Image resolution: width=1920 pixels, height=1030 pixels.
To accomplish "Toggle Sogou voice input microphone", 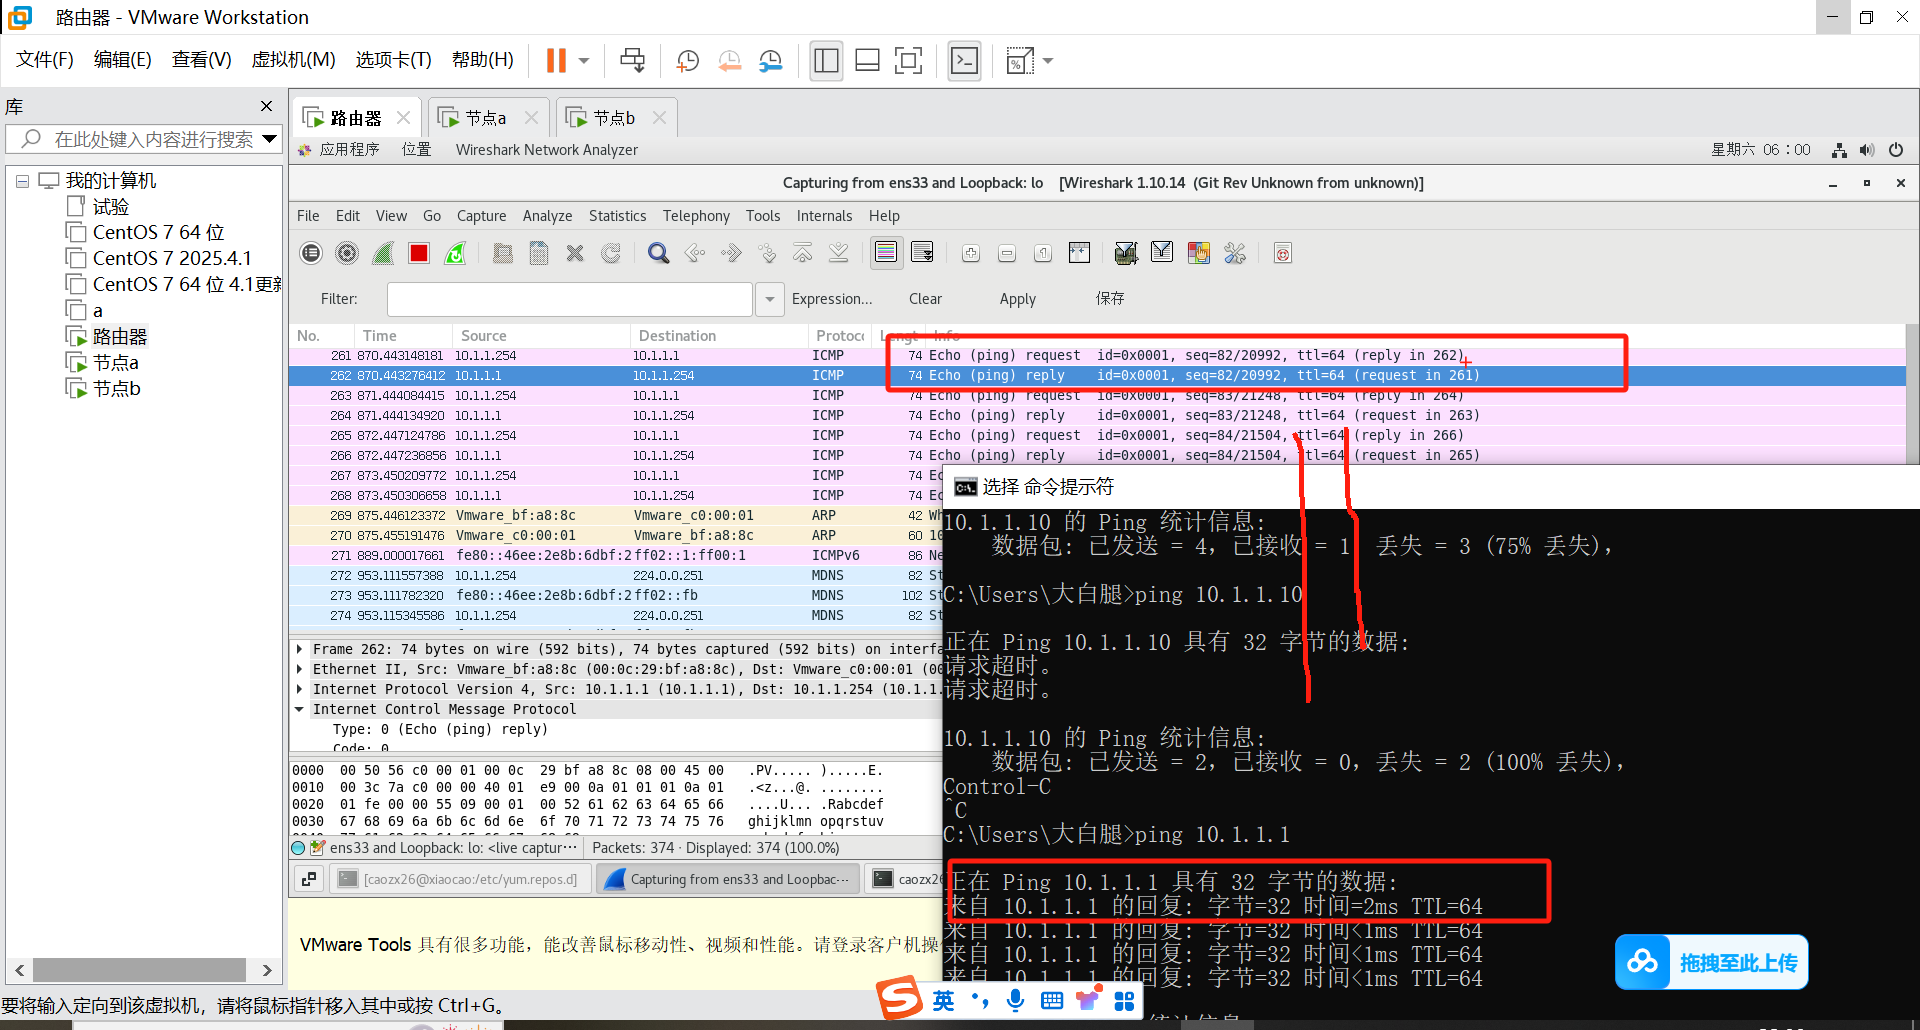I will point(1015,1001).
